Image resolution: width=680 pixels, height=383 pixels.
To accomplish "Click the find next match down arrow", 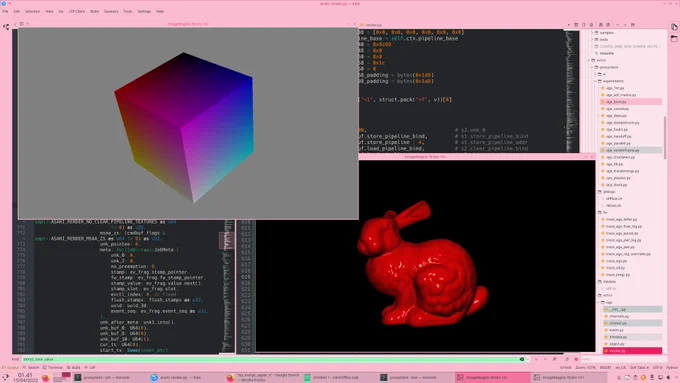I will coord(536,359).
